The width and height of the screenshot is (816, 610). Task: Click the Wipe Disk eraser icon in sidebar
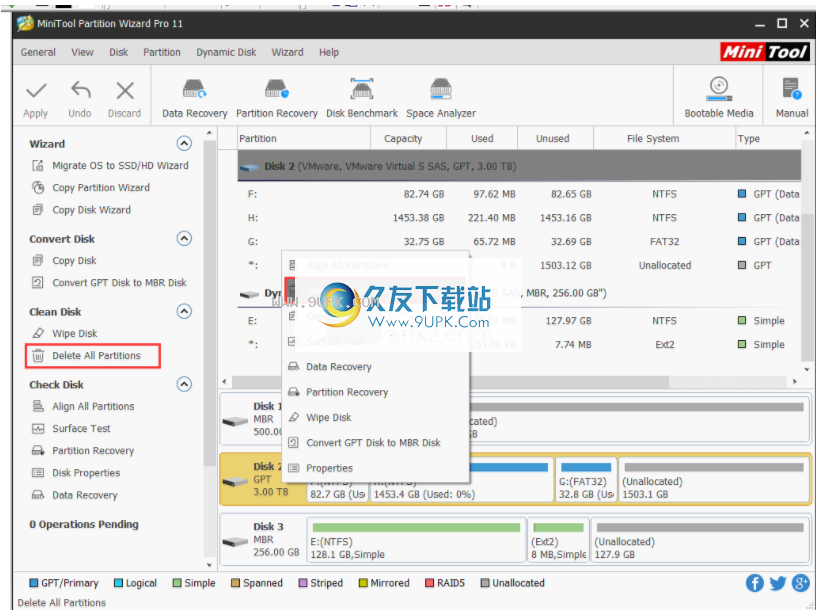(x=38, y=333)
